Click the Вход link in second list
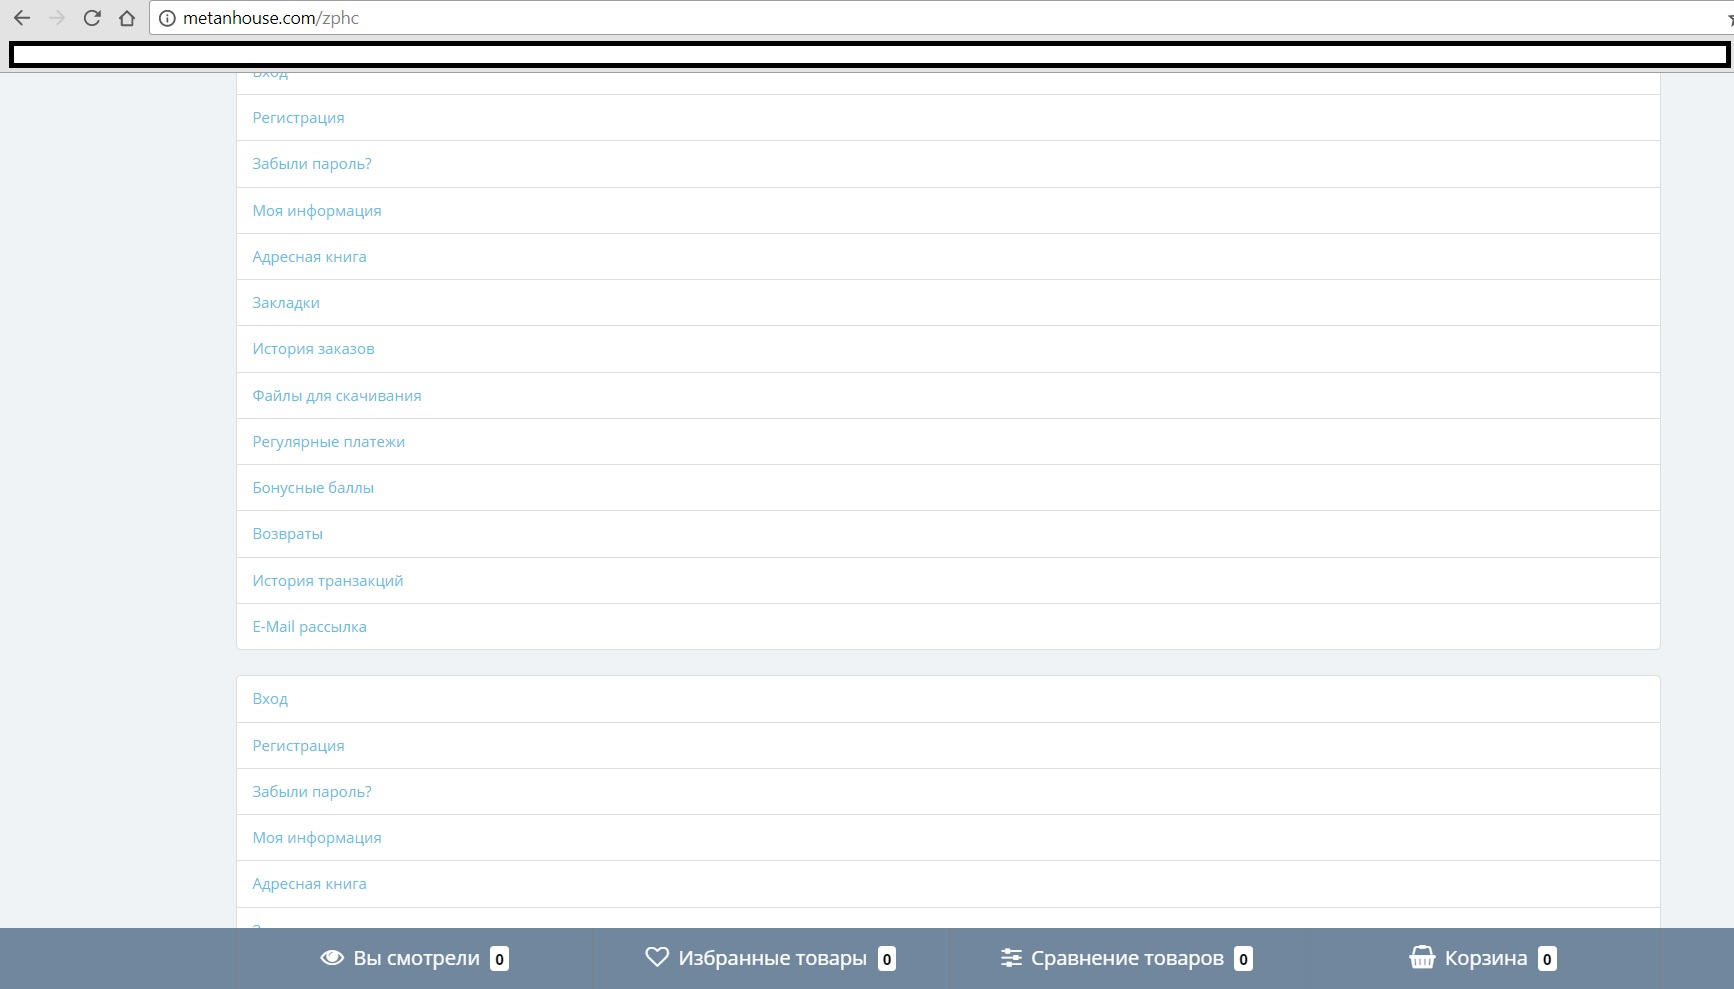 point(270,699)
